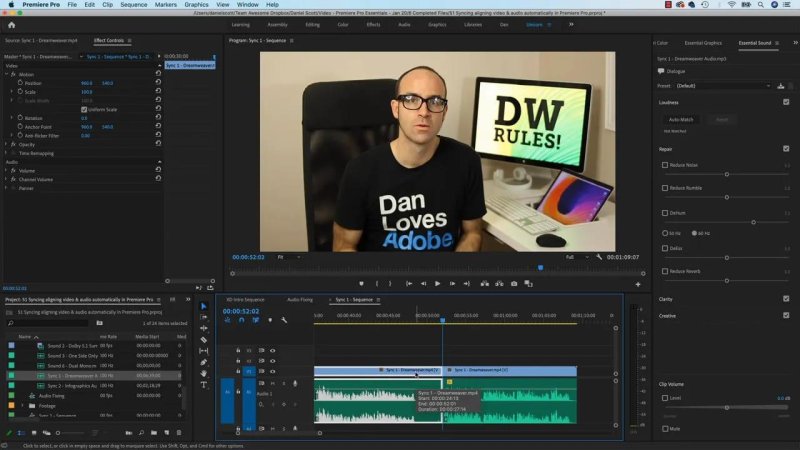Show more workspaces overflow chevron
This screenshot has width=800, height=450.
click(571, 24)
